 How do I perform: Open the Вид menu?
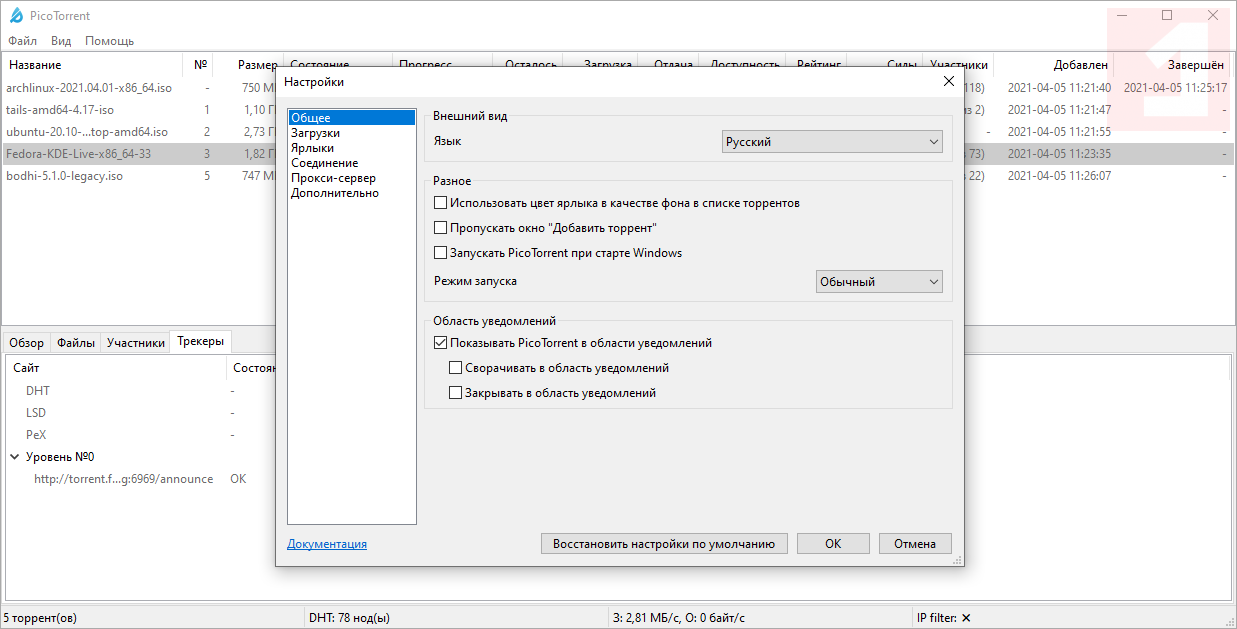[61, 41]
